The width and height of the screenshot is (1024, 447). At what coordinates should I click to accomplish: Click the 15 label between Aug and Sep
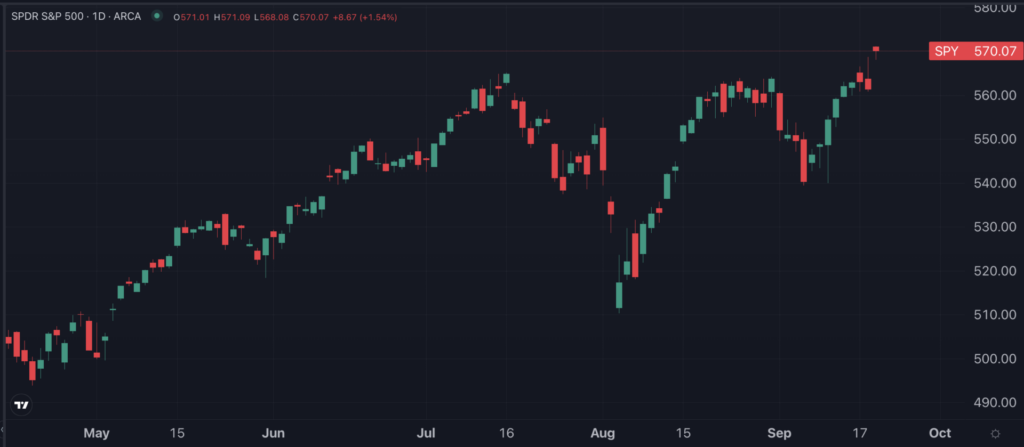point(682,433)
